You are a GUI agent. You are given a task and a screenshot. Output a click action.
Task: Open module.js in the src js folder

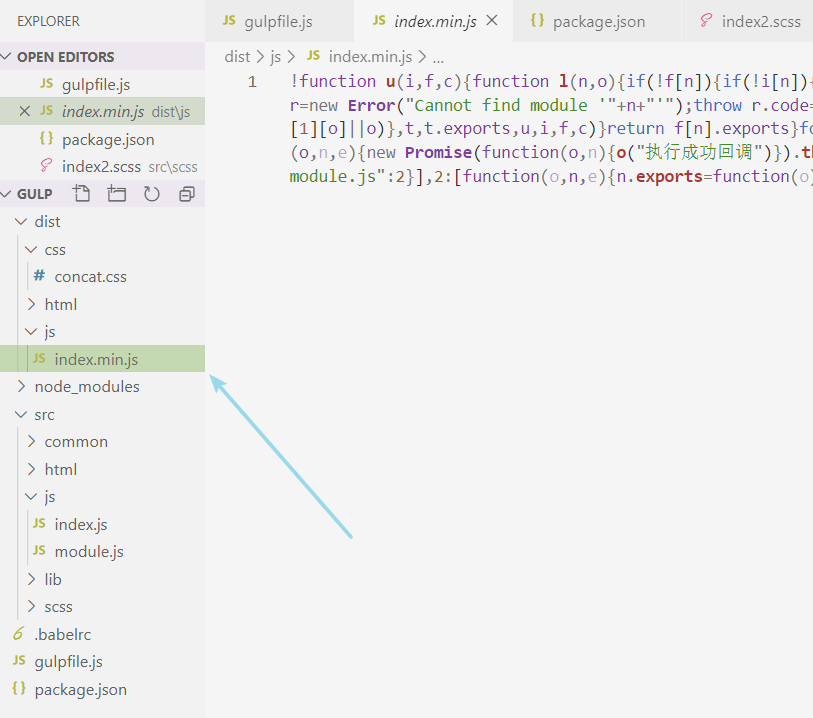point(89,552)
